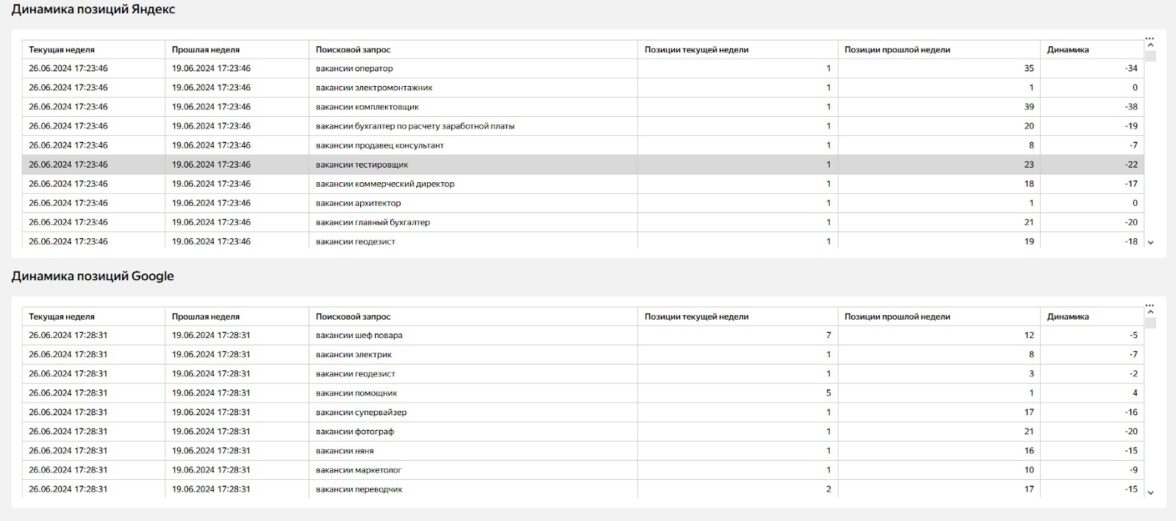Sort Yandex table by Динамика column

click(1067, 49)
